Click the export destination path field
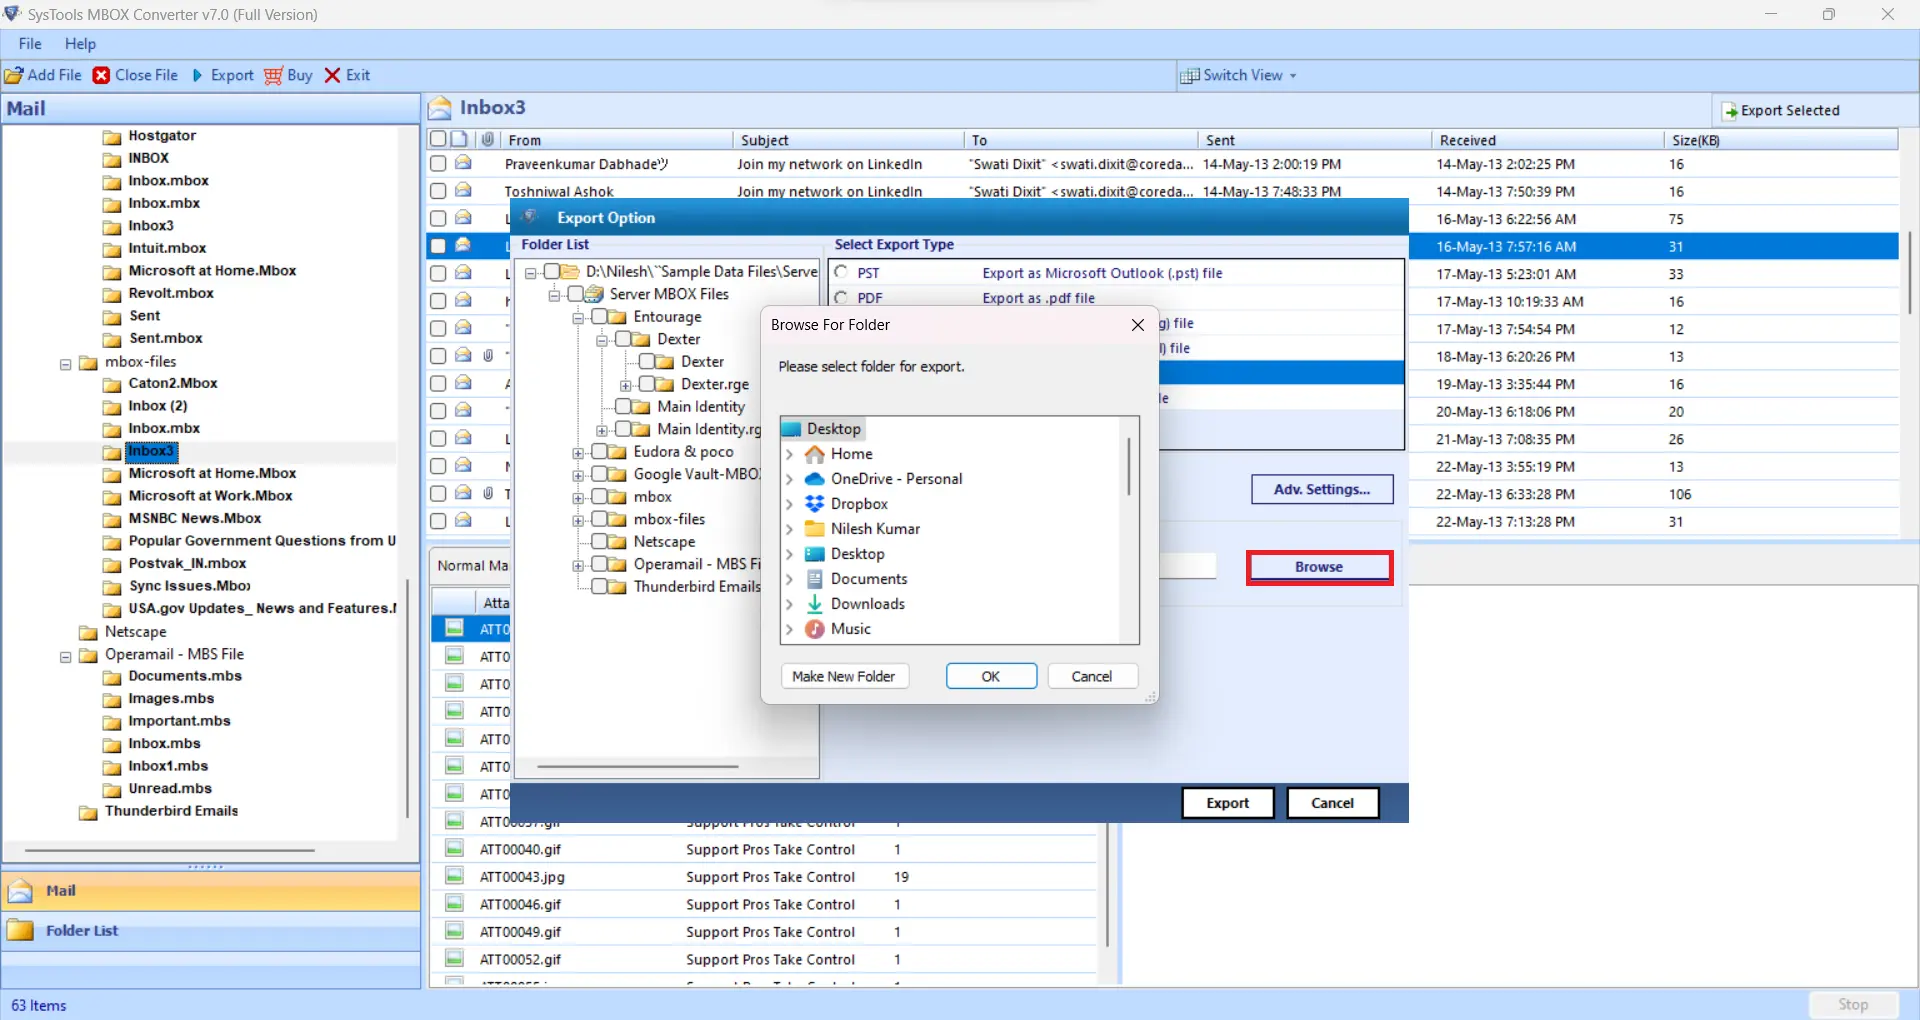The image size is (1920, 1020). tap(1188, 566)
